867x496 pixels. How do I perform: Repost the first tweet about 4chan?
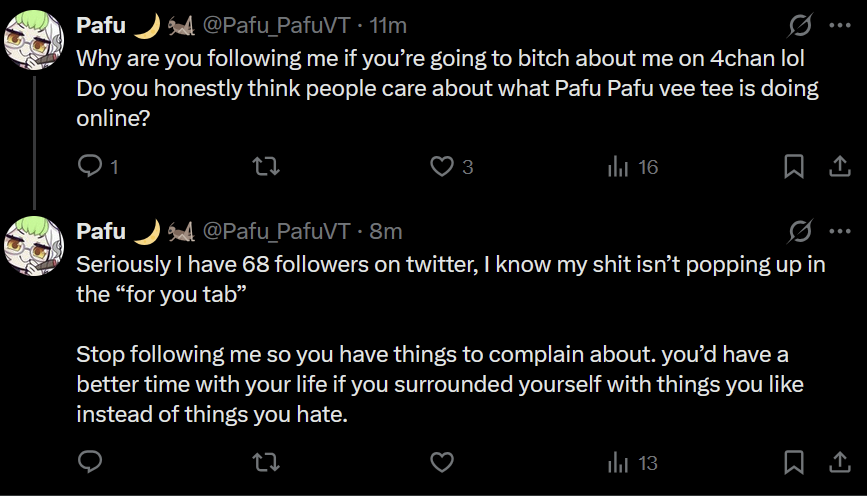coord(266,167)
